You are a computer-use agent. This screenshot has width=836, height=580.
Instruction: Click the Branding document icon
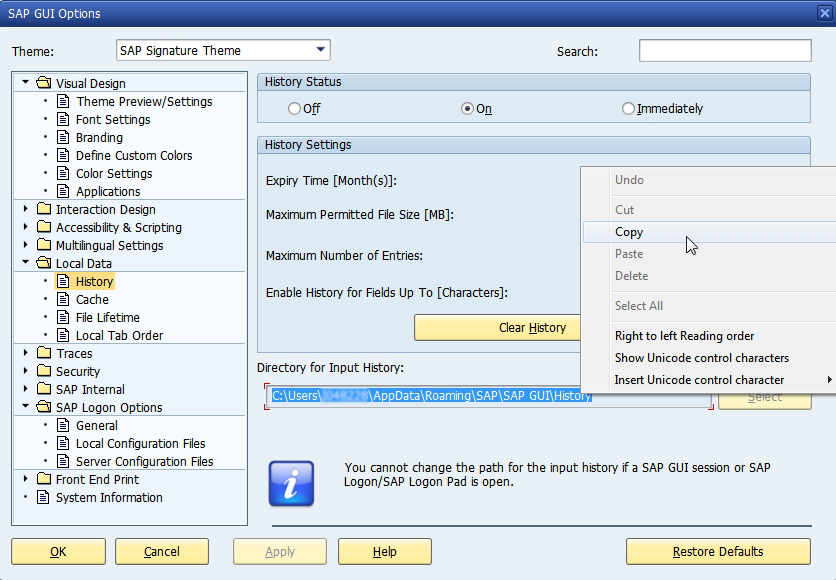[x=63, y=138]
